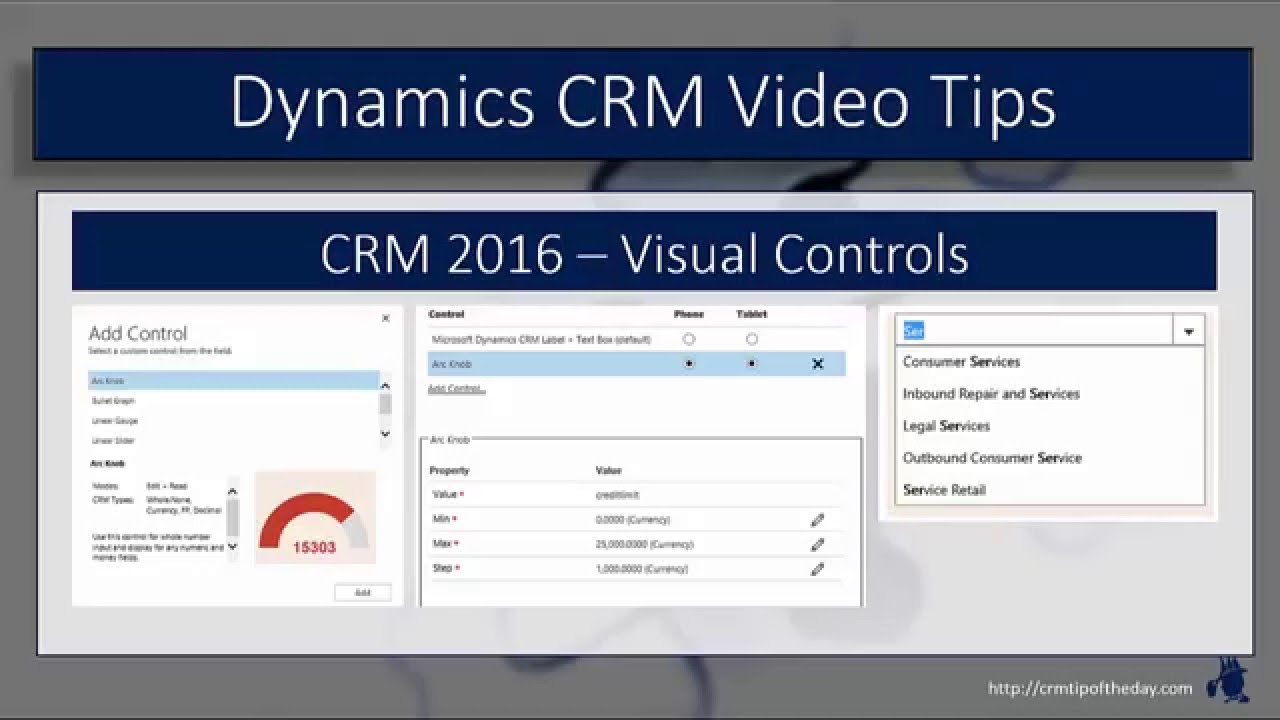Click into the 'Ser' search combo box

[1033, 331]
